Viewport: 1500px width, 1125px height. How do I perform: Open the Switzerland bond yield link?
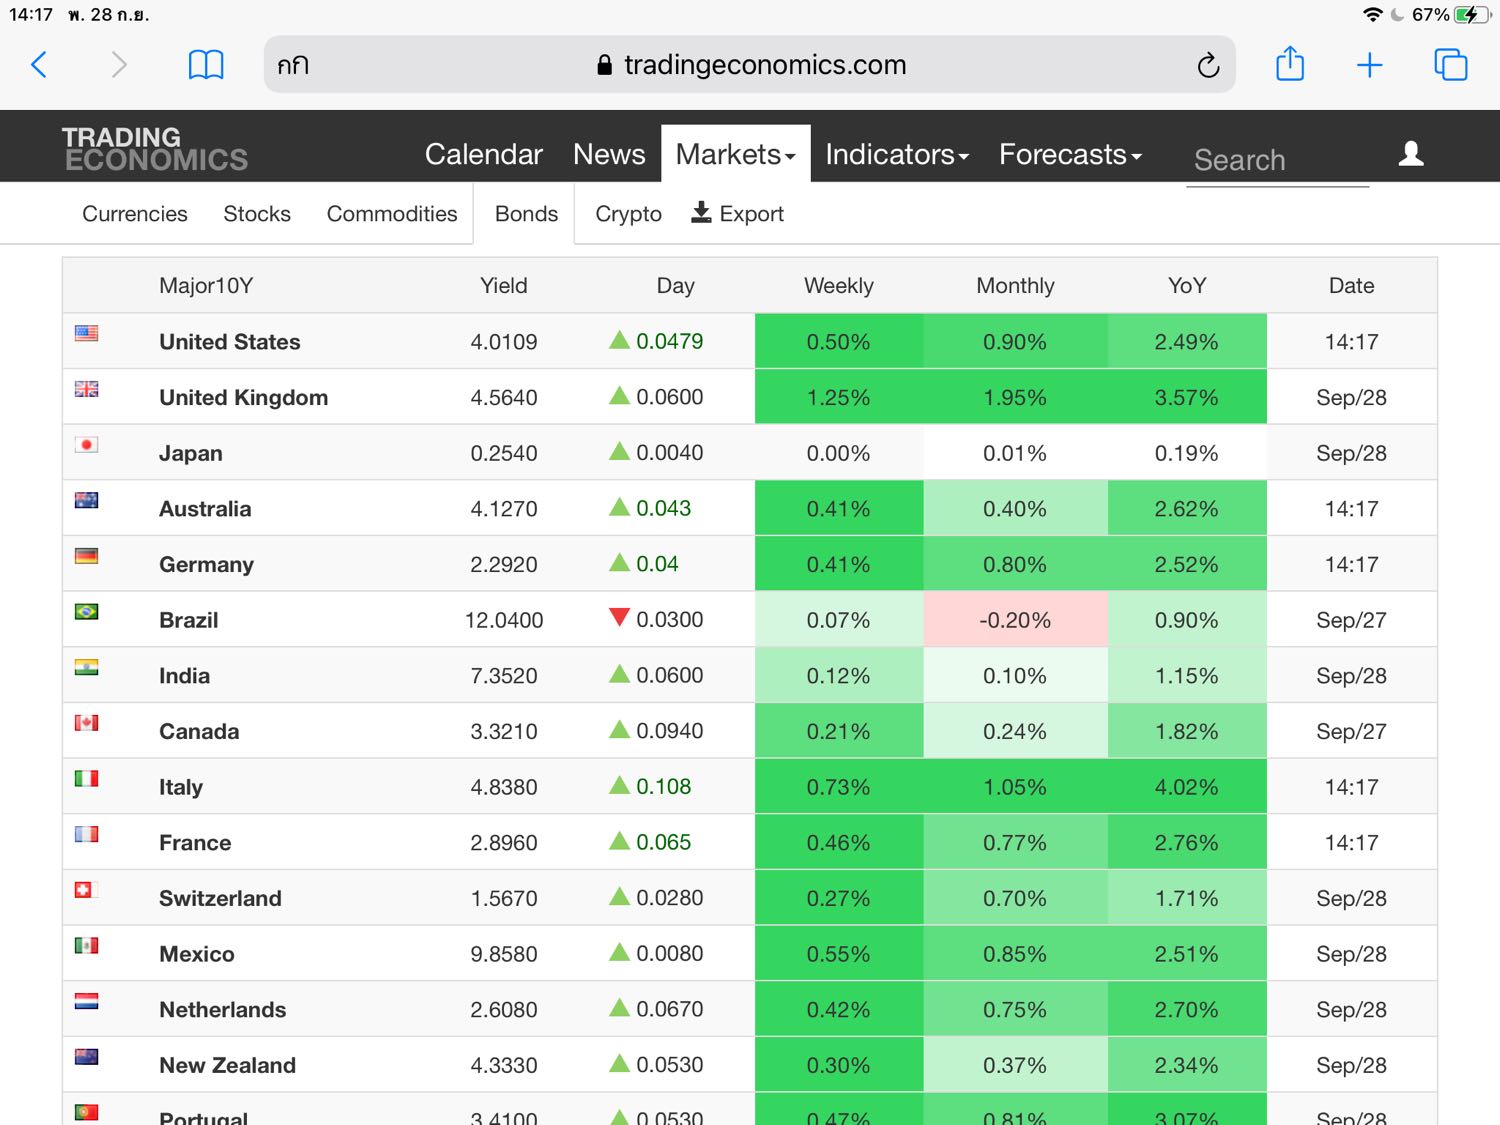(220, 898)
